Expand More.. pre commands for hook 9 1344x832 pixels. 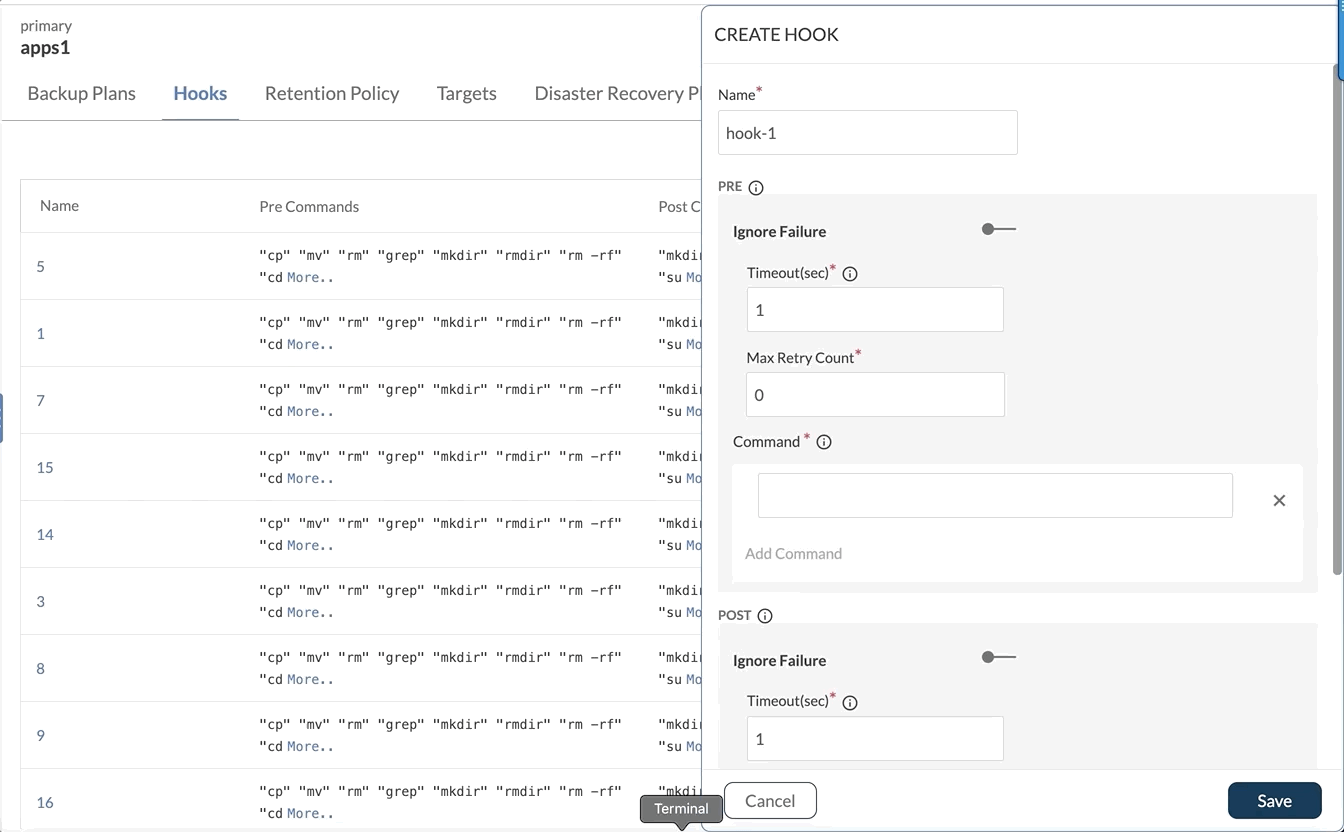(x=310, y=746)
